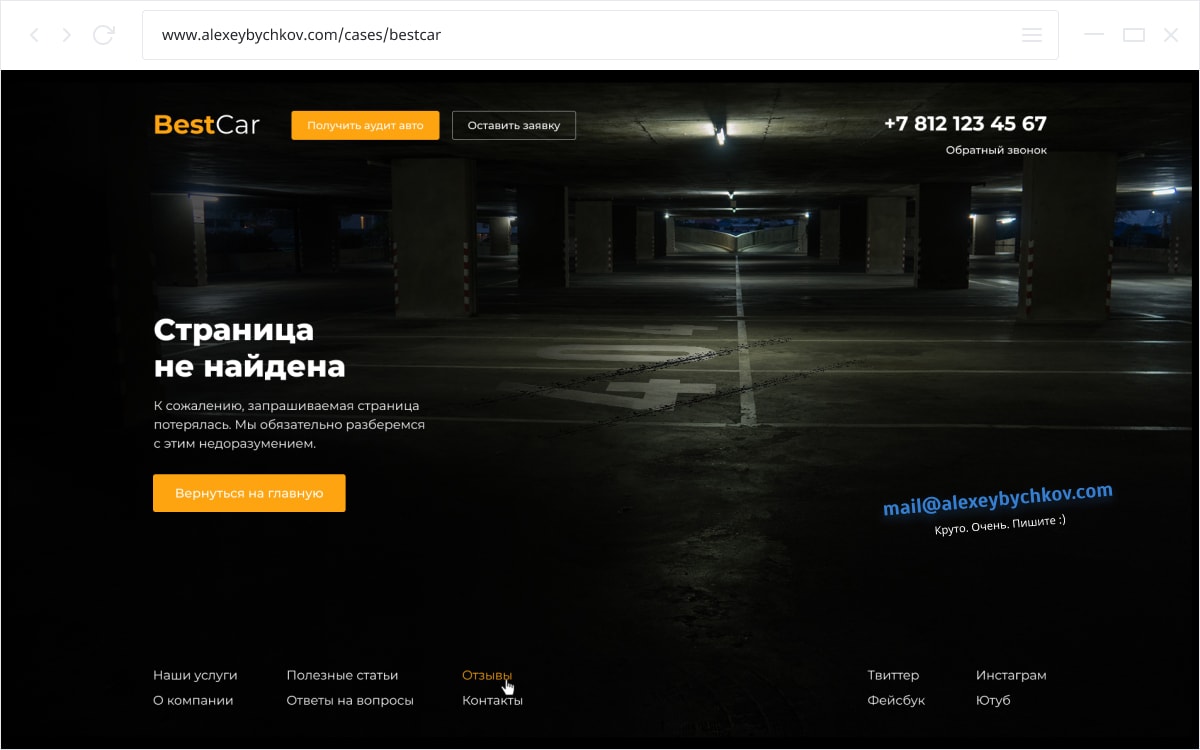
Task: Go to the 'Контакты' page link
Action: coord(492,700)
